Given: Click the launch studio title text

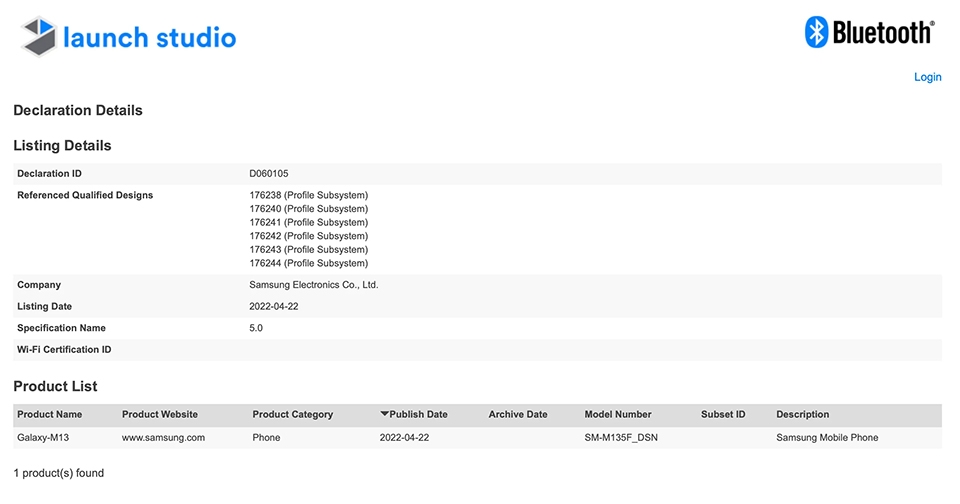Looking at the screenshot, I should pos(150,37).
